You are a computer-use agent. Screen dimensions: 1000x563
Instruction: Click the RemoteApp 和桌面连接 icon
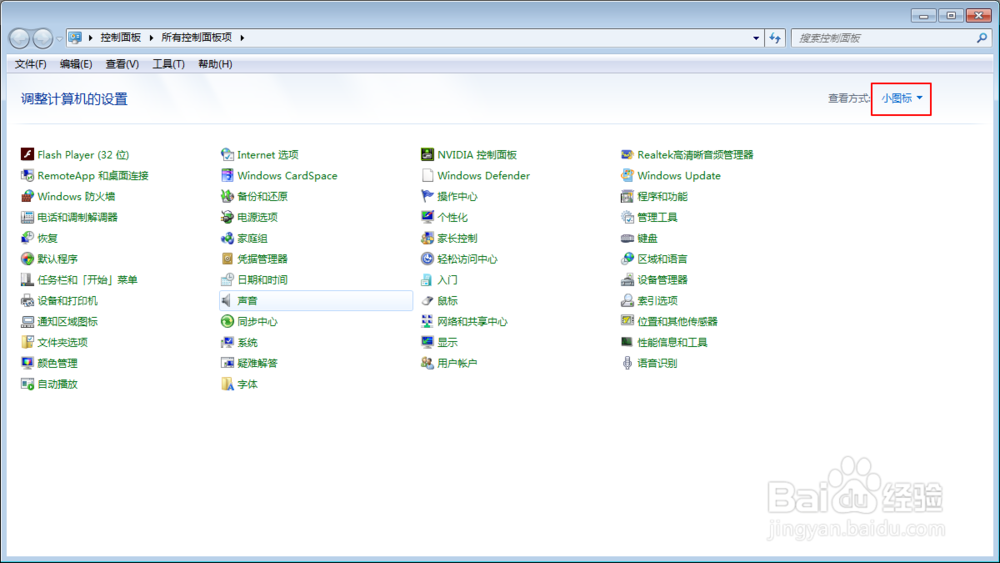coord(27,175)
